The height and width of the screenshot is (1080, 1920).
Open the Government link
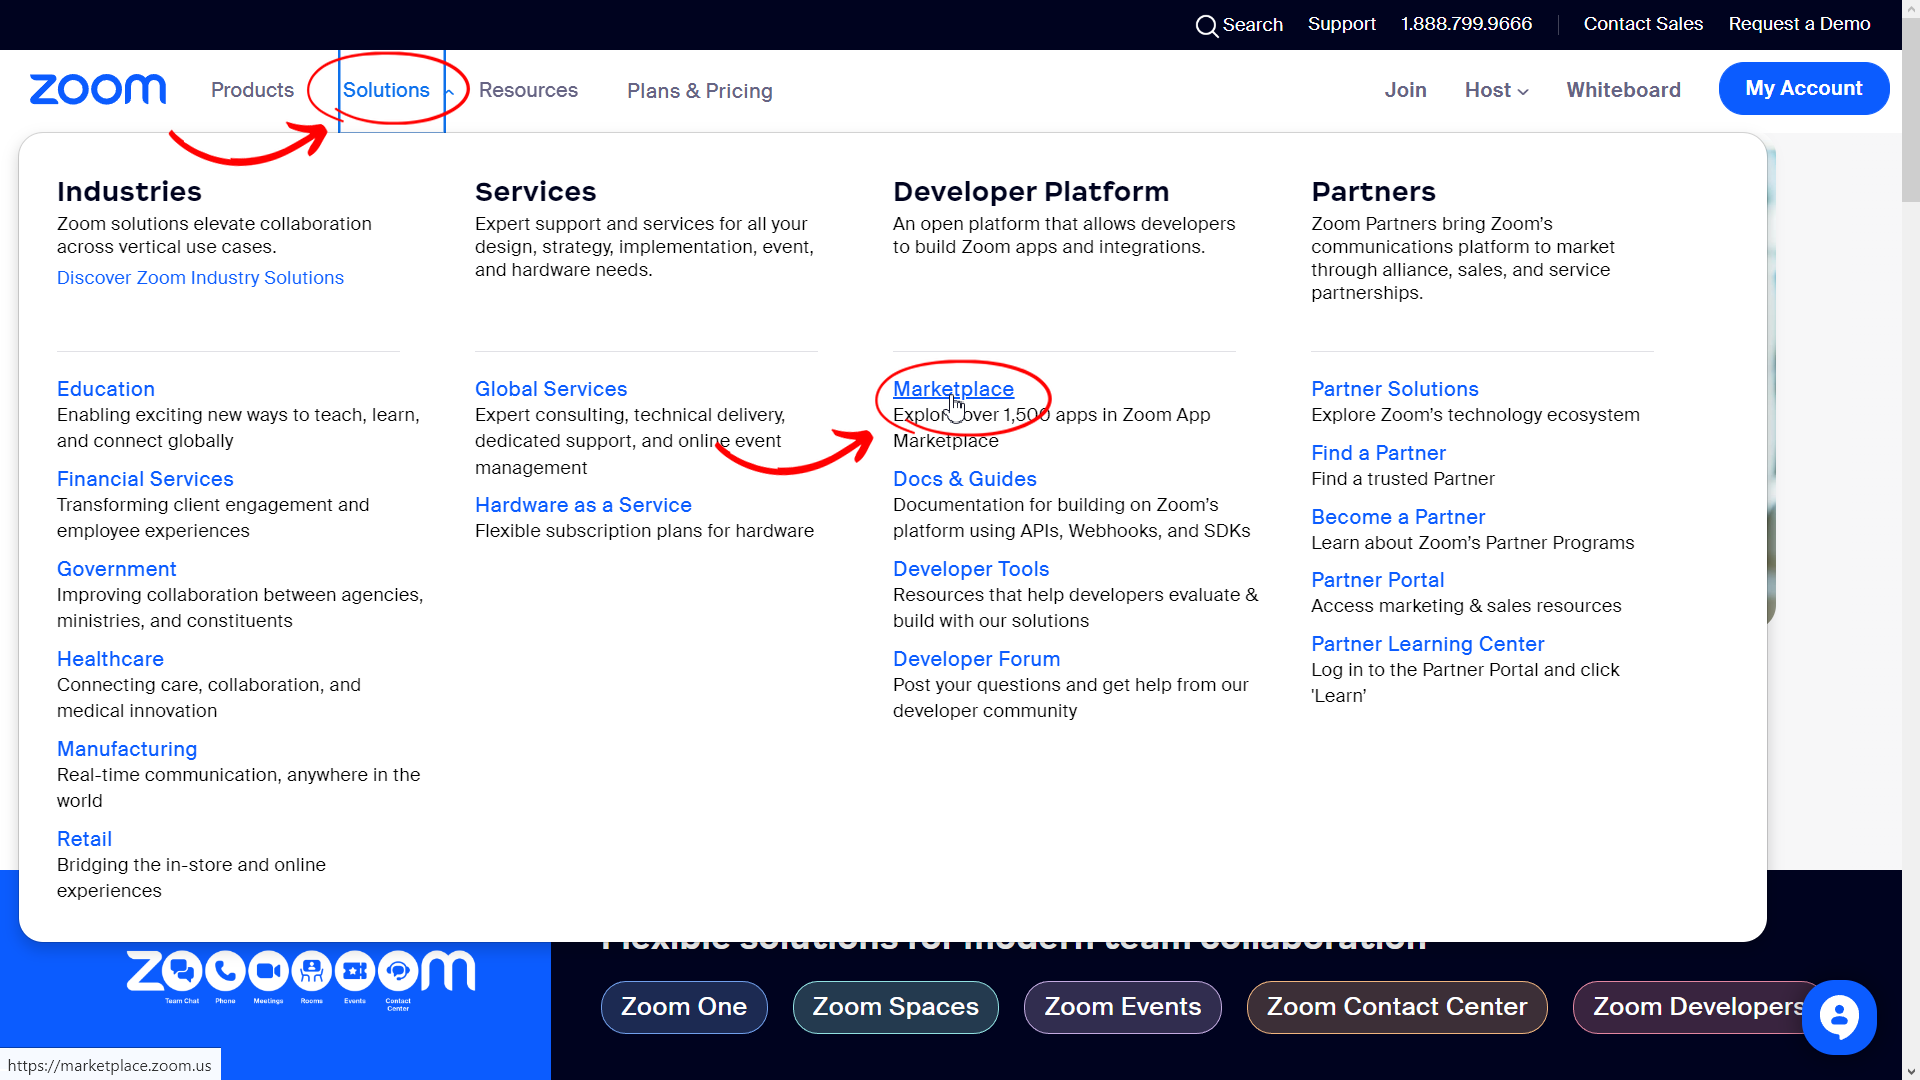(x=117, y=569)
